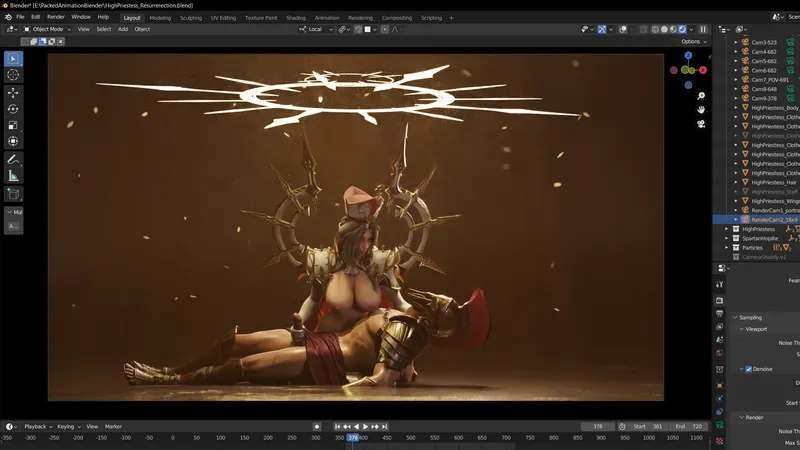The height and width of the screenshot is (450, 800).
Task: Toggle camera view icon in viewport
Action: point(701,124)
